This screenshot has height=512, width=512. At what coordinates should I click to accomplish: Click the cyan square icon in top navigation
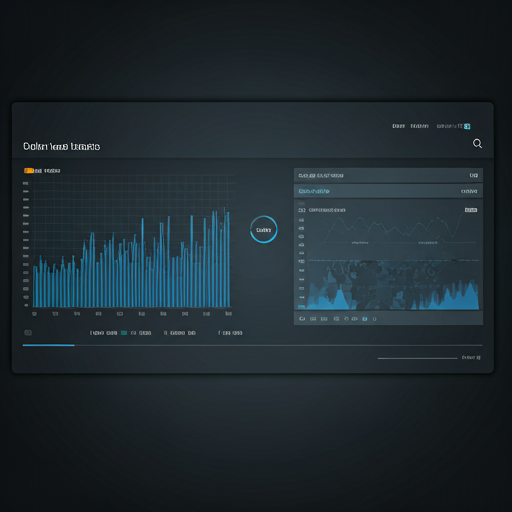[467, 126]
